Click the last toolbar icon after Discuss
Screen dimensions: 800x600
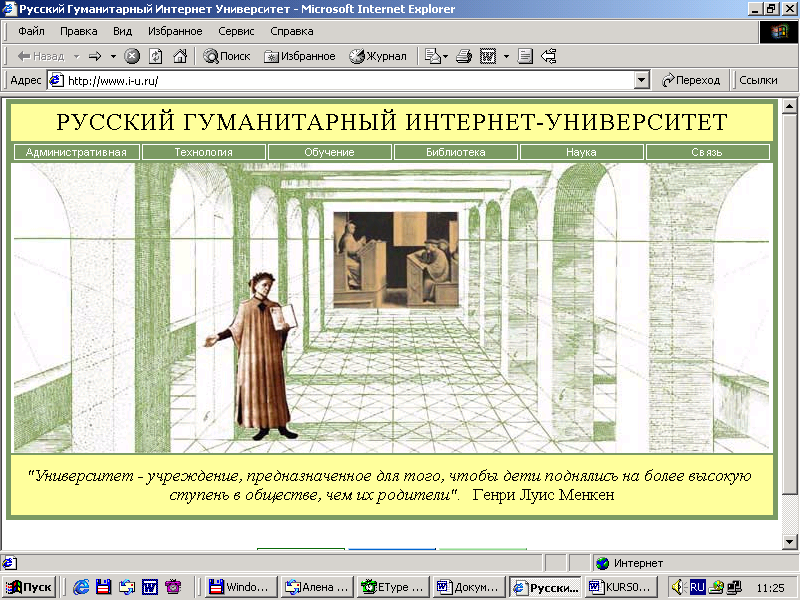548,56
